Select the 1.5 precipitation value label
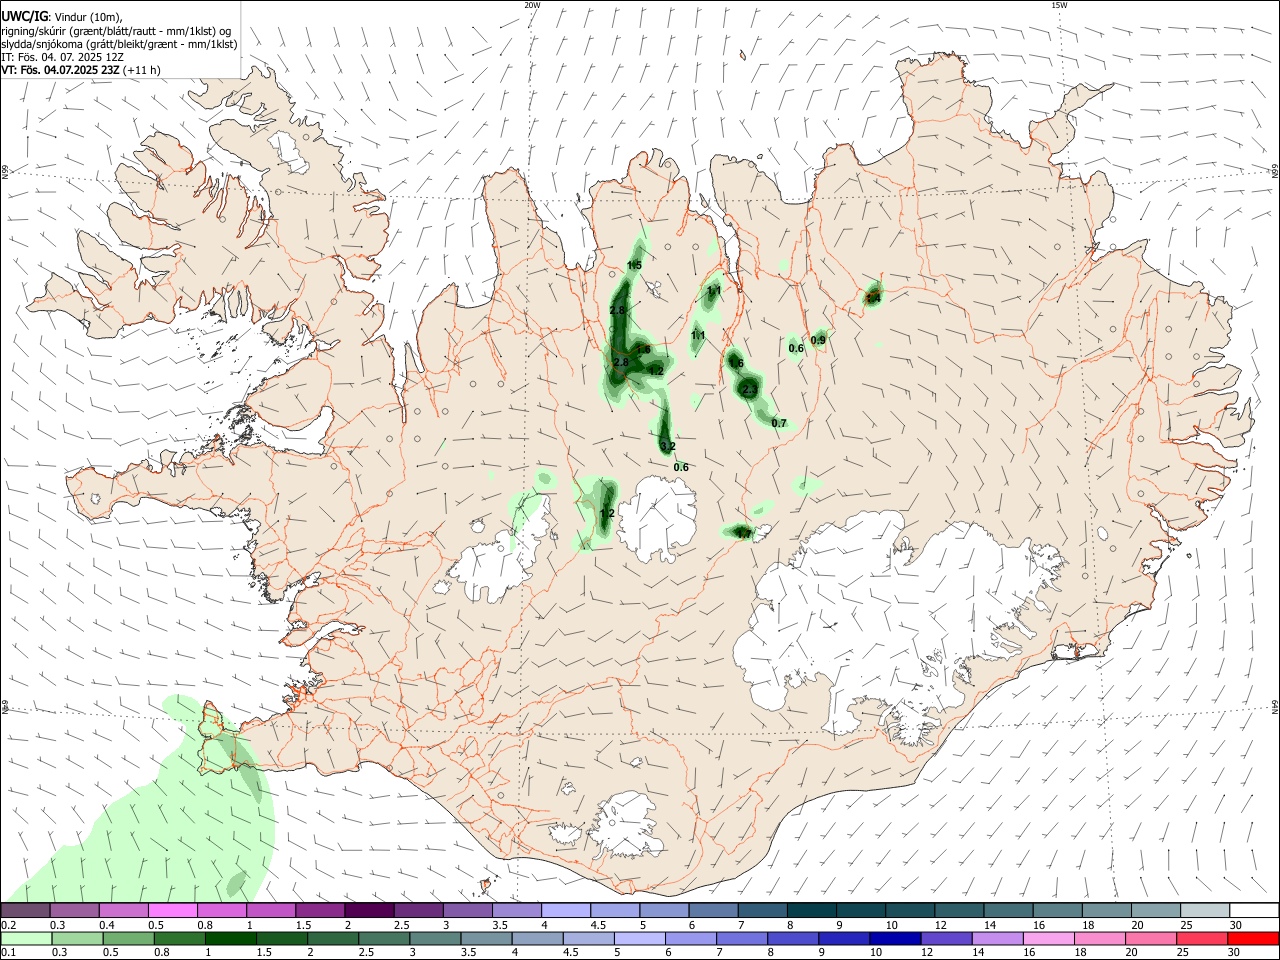The height and width of the screenshot is (960, 1280). (x=634, y=264)
